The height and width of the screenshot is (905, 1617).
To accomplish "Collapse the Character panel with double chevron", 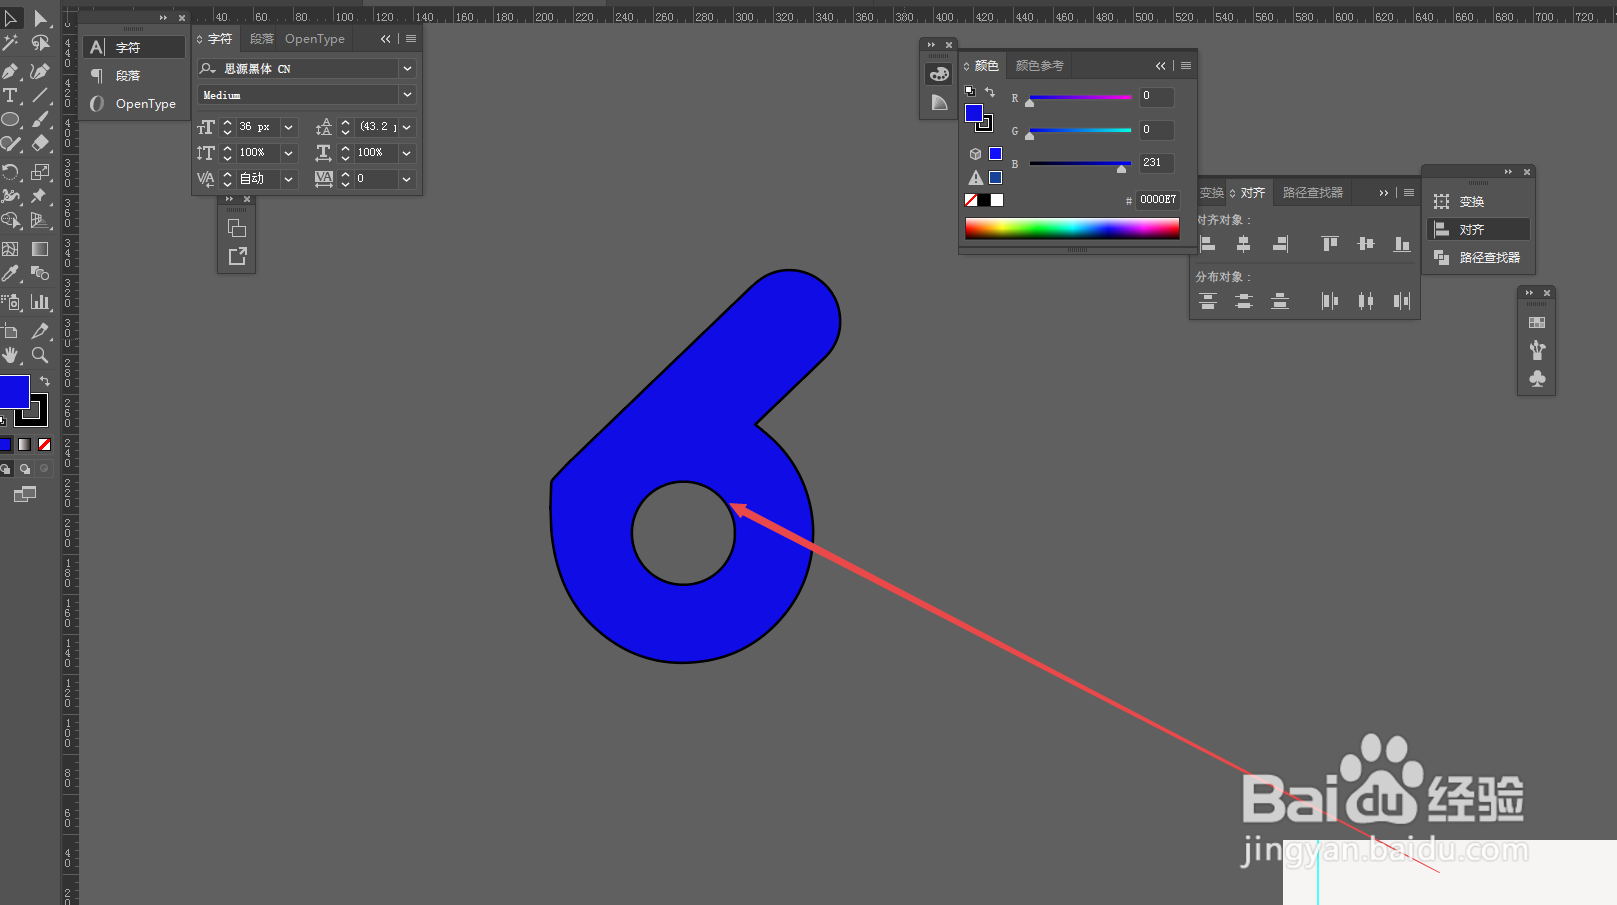I will pos(385,39).
